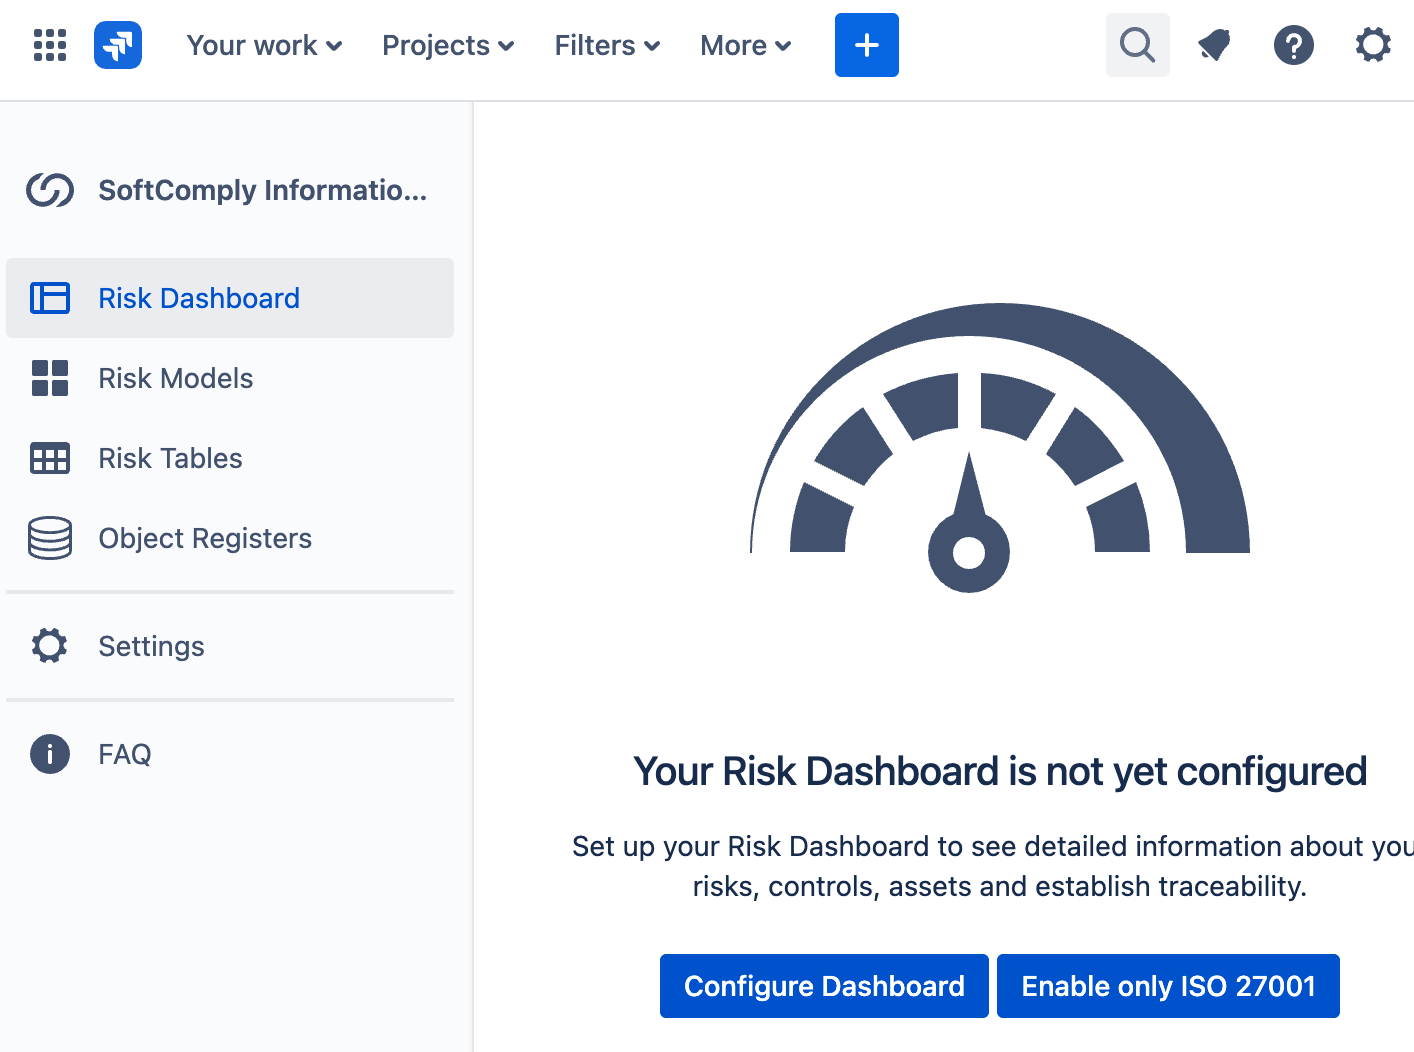Click the Jira logo icon

[118, 45]
